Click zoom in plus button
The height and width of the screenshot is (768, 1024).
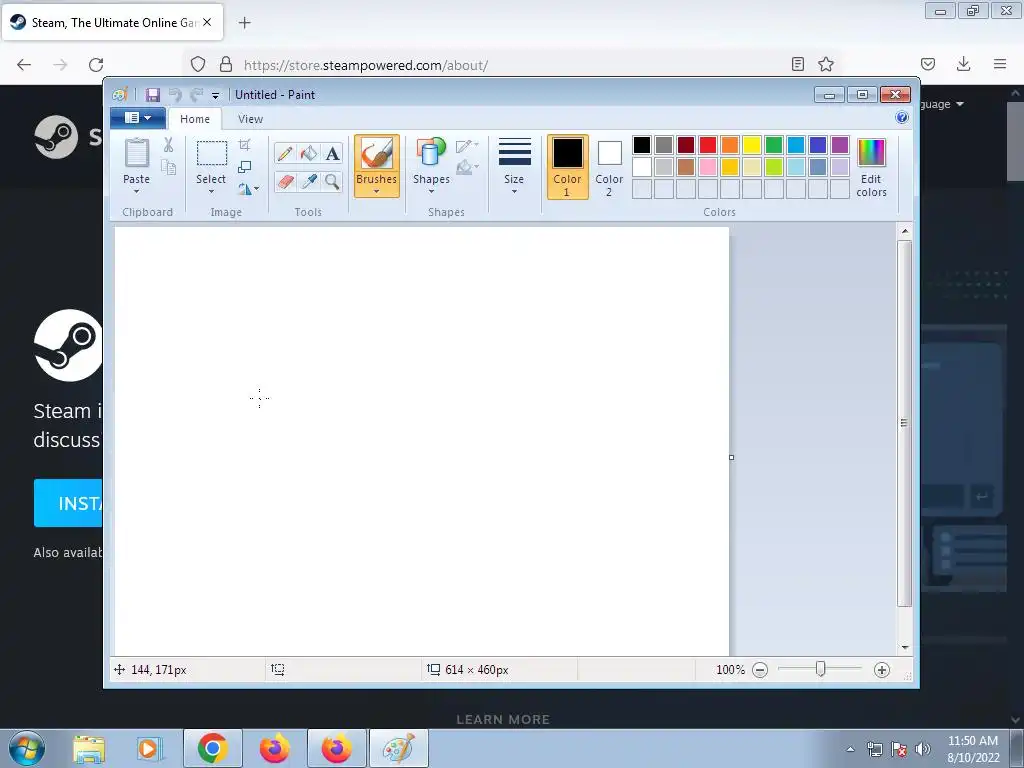pos(882,670)
